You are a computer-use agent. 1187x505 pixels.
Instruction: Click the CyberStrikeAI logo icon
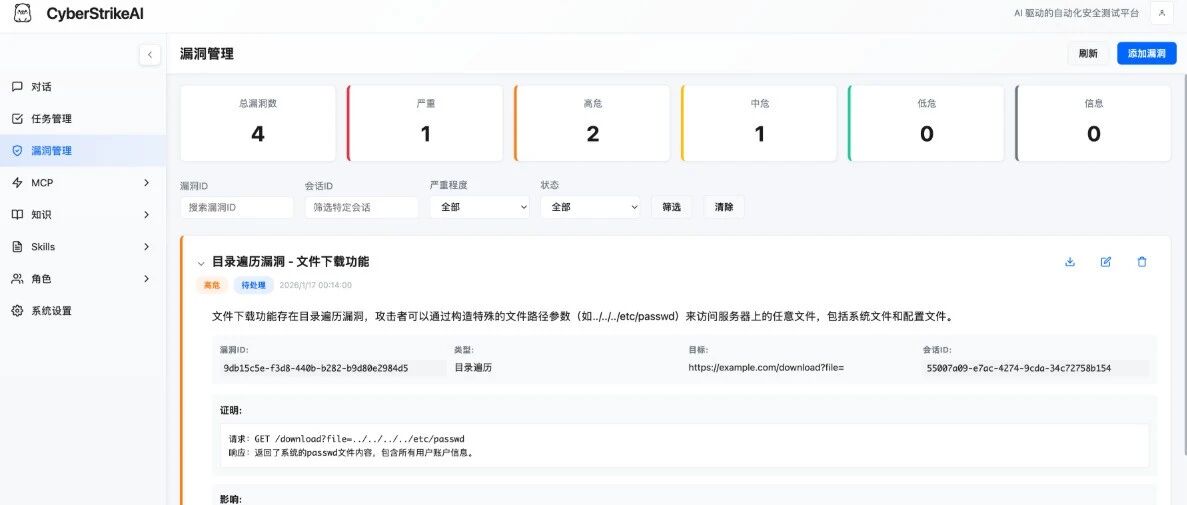(23, 14)
